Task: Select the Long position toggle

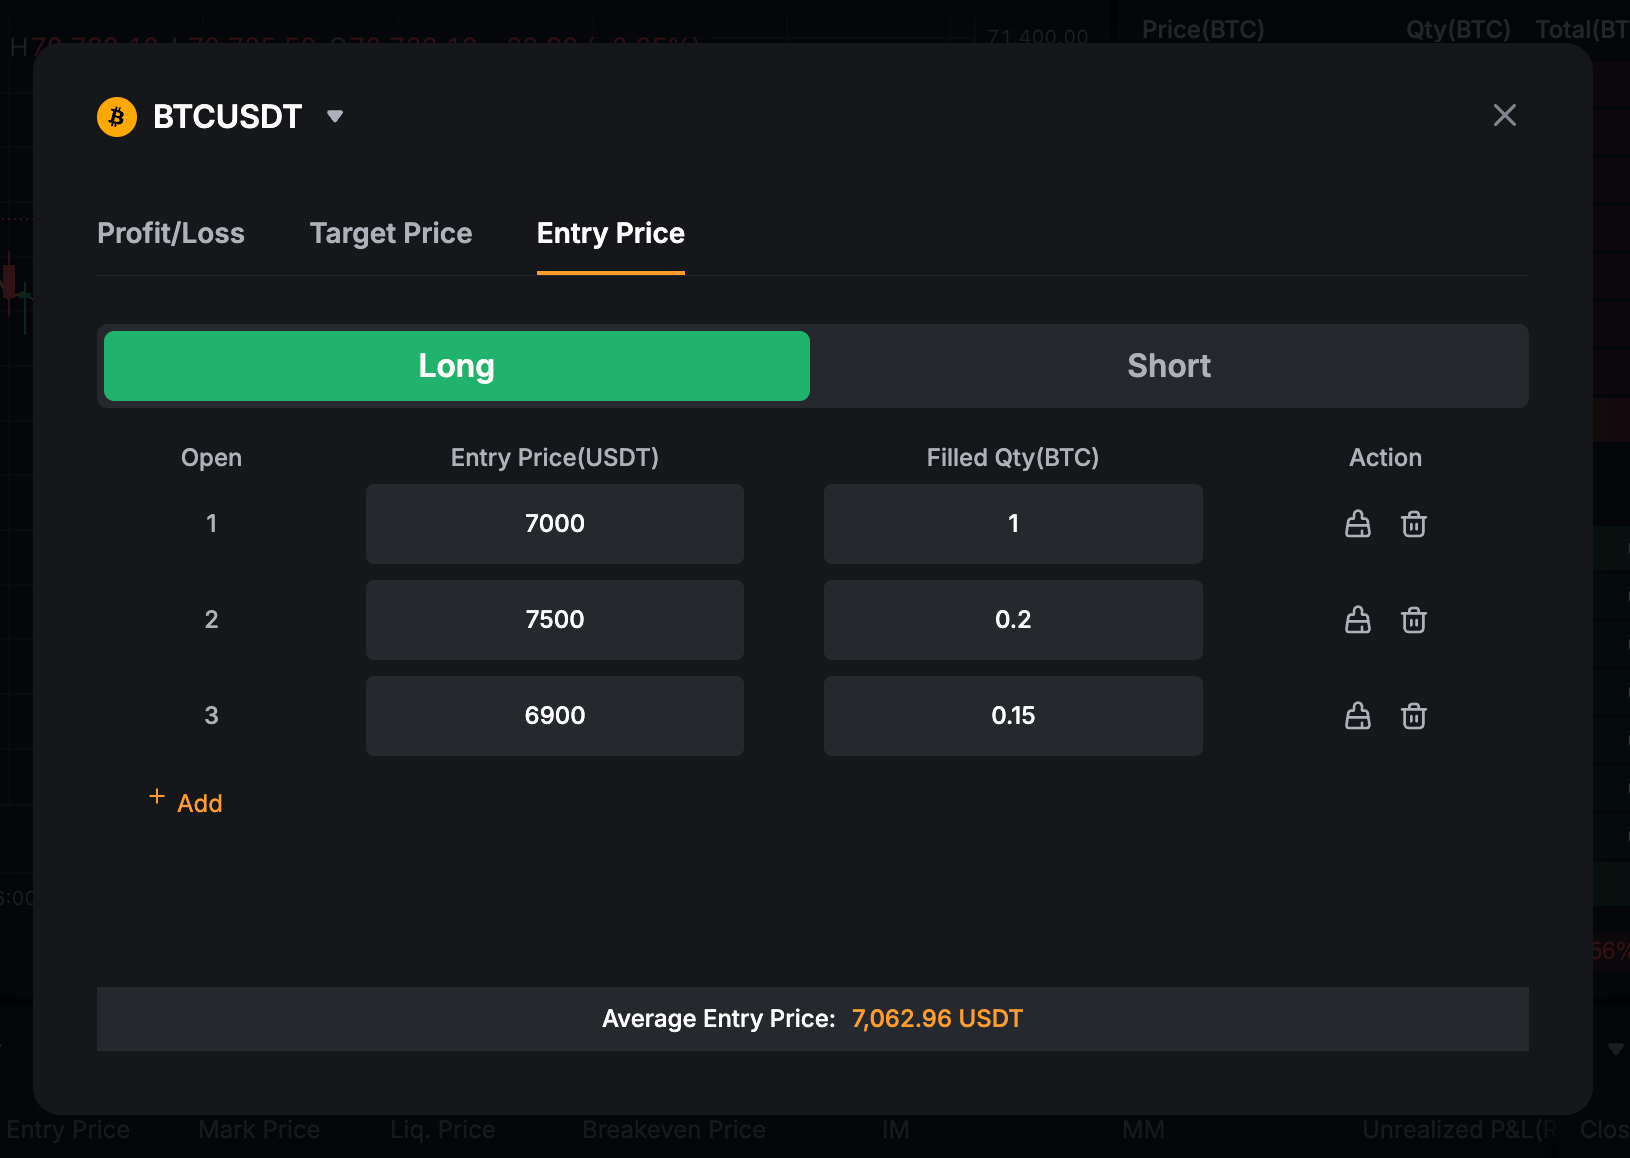Action: (457, 366)
